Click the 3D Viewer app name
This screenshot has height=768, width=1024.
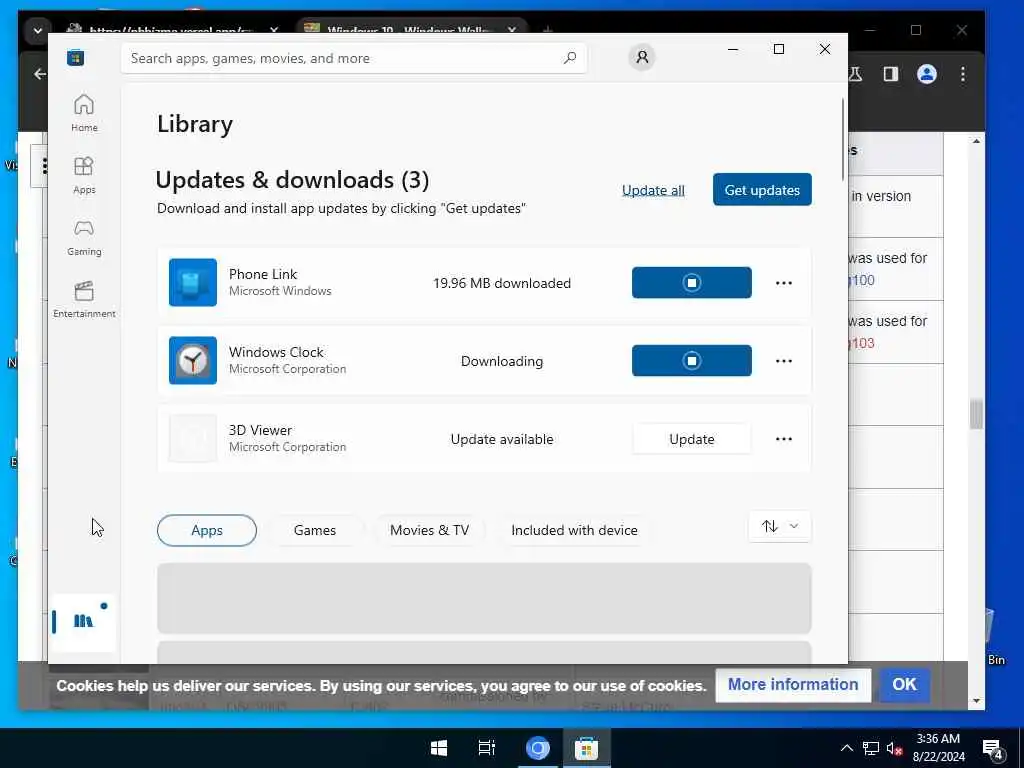tap(261, 430)
